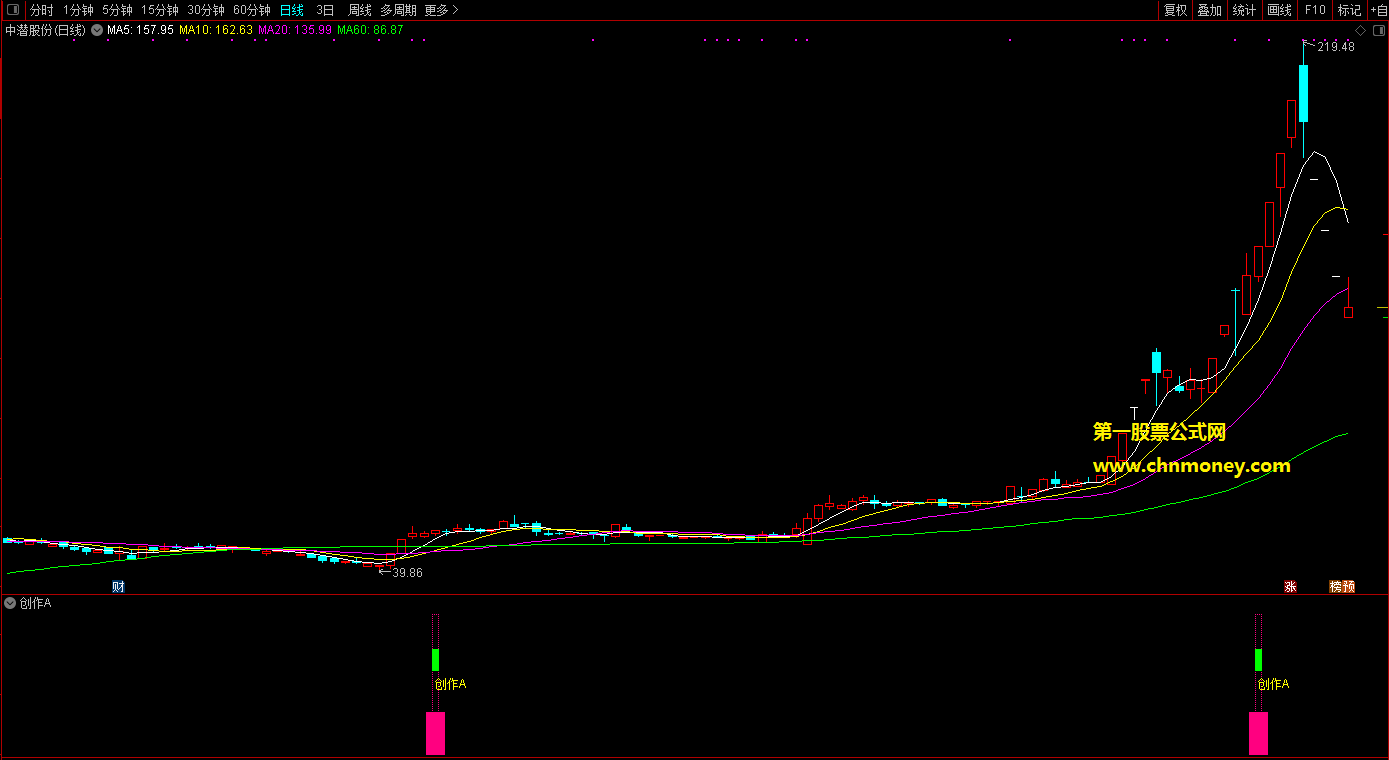The width and height of the screenshot is (1389, 760).
Task: Select the left green signal bar
Action: (x=435, y=660)
